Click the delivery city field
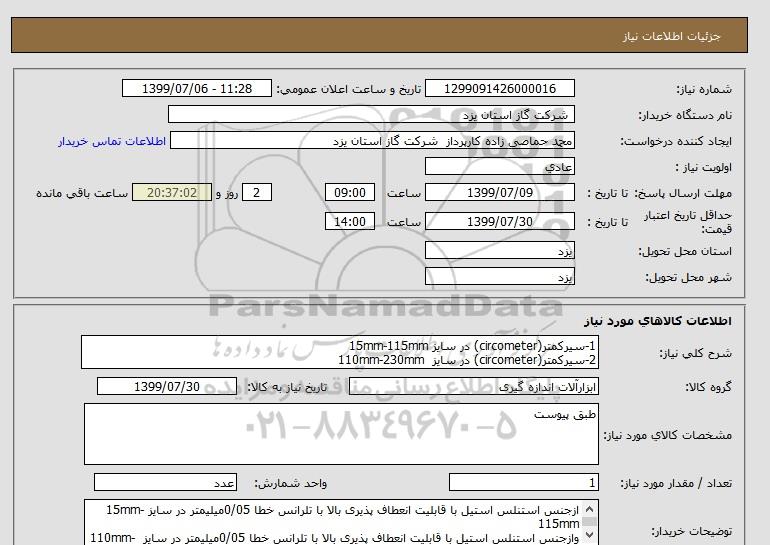The image size is (770, 545). click(500, 276)
